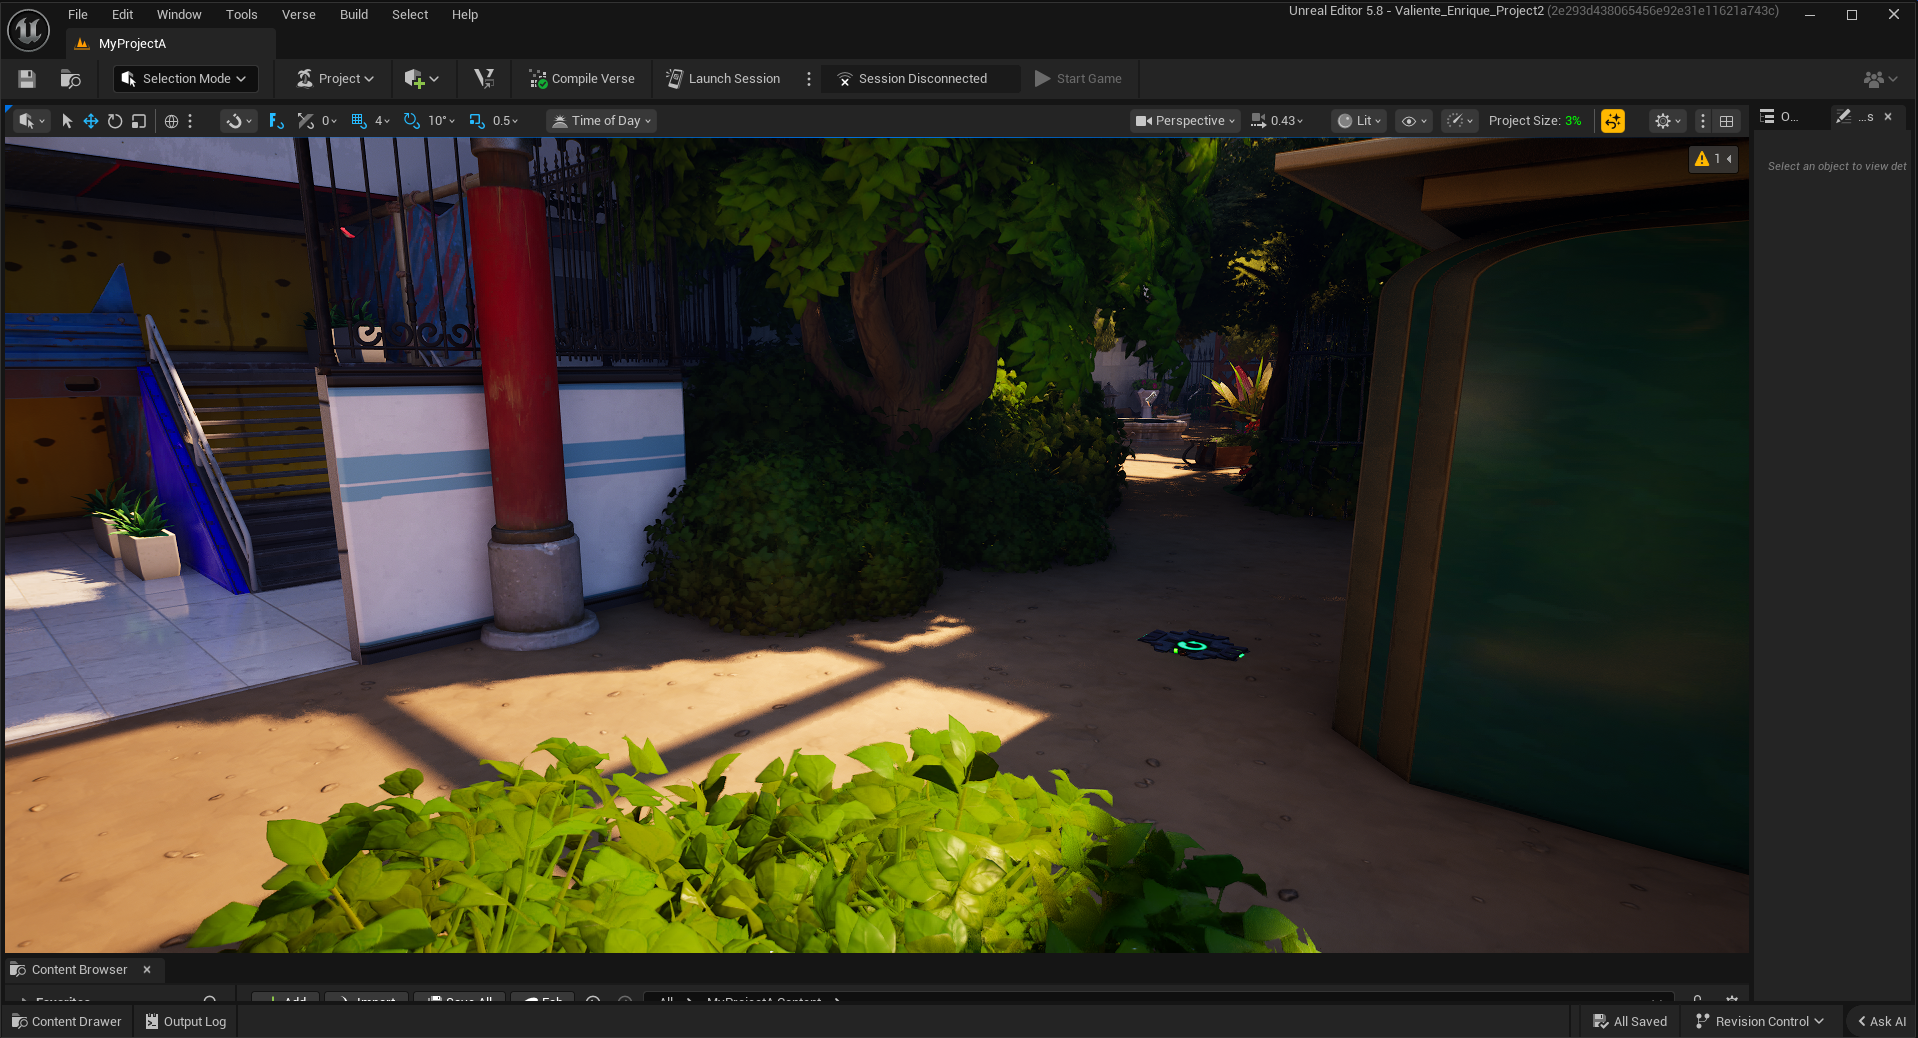Open the Verse menu
Image resolution: width=1918 pixels, height=1038 pixels.
(x=298, y=15)
